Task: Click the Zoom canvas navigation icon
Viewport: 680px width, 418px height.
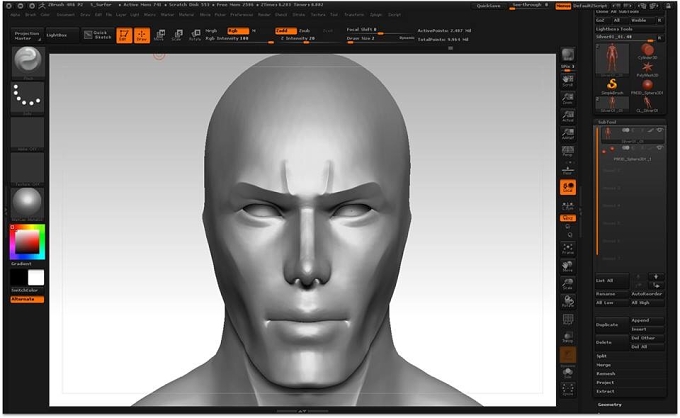Action: click(568, 98)
